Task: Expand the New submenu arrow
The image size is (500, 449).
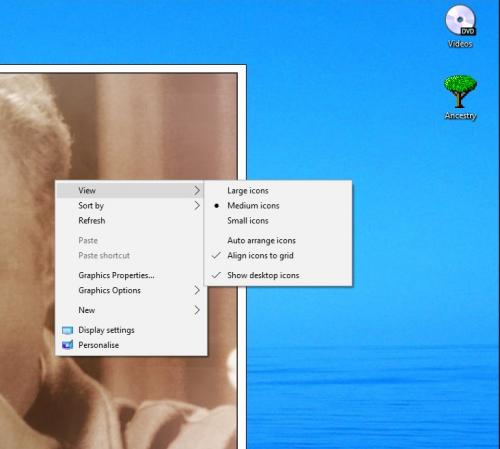Action: [197, 310]
